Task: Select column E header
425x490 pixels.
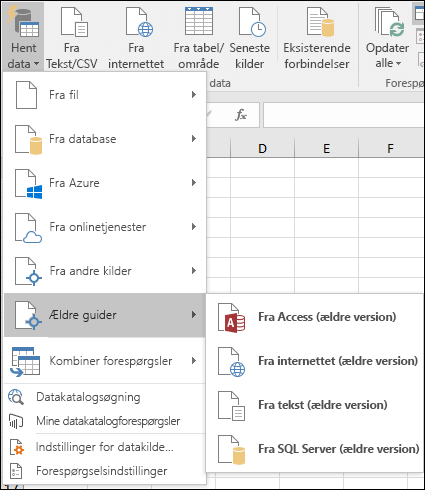Action: [326, 148]
